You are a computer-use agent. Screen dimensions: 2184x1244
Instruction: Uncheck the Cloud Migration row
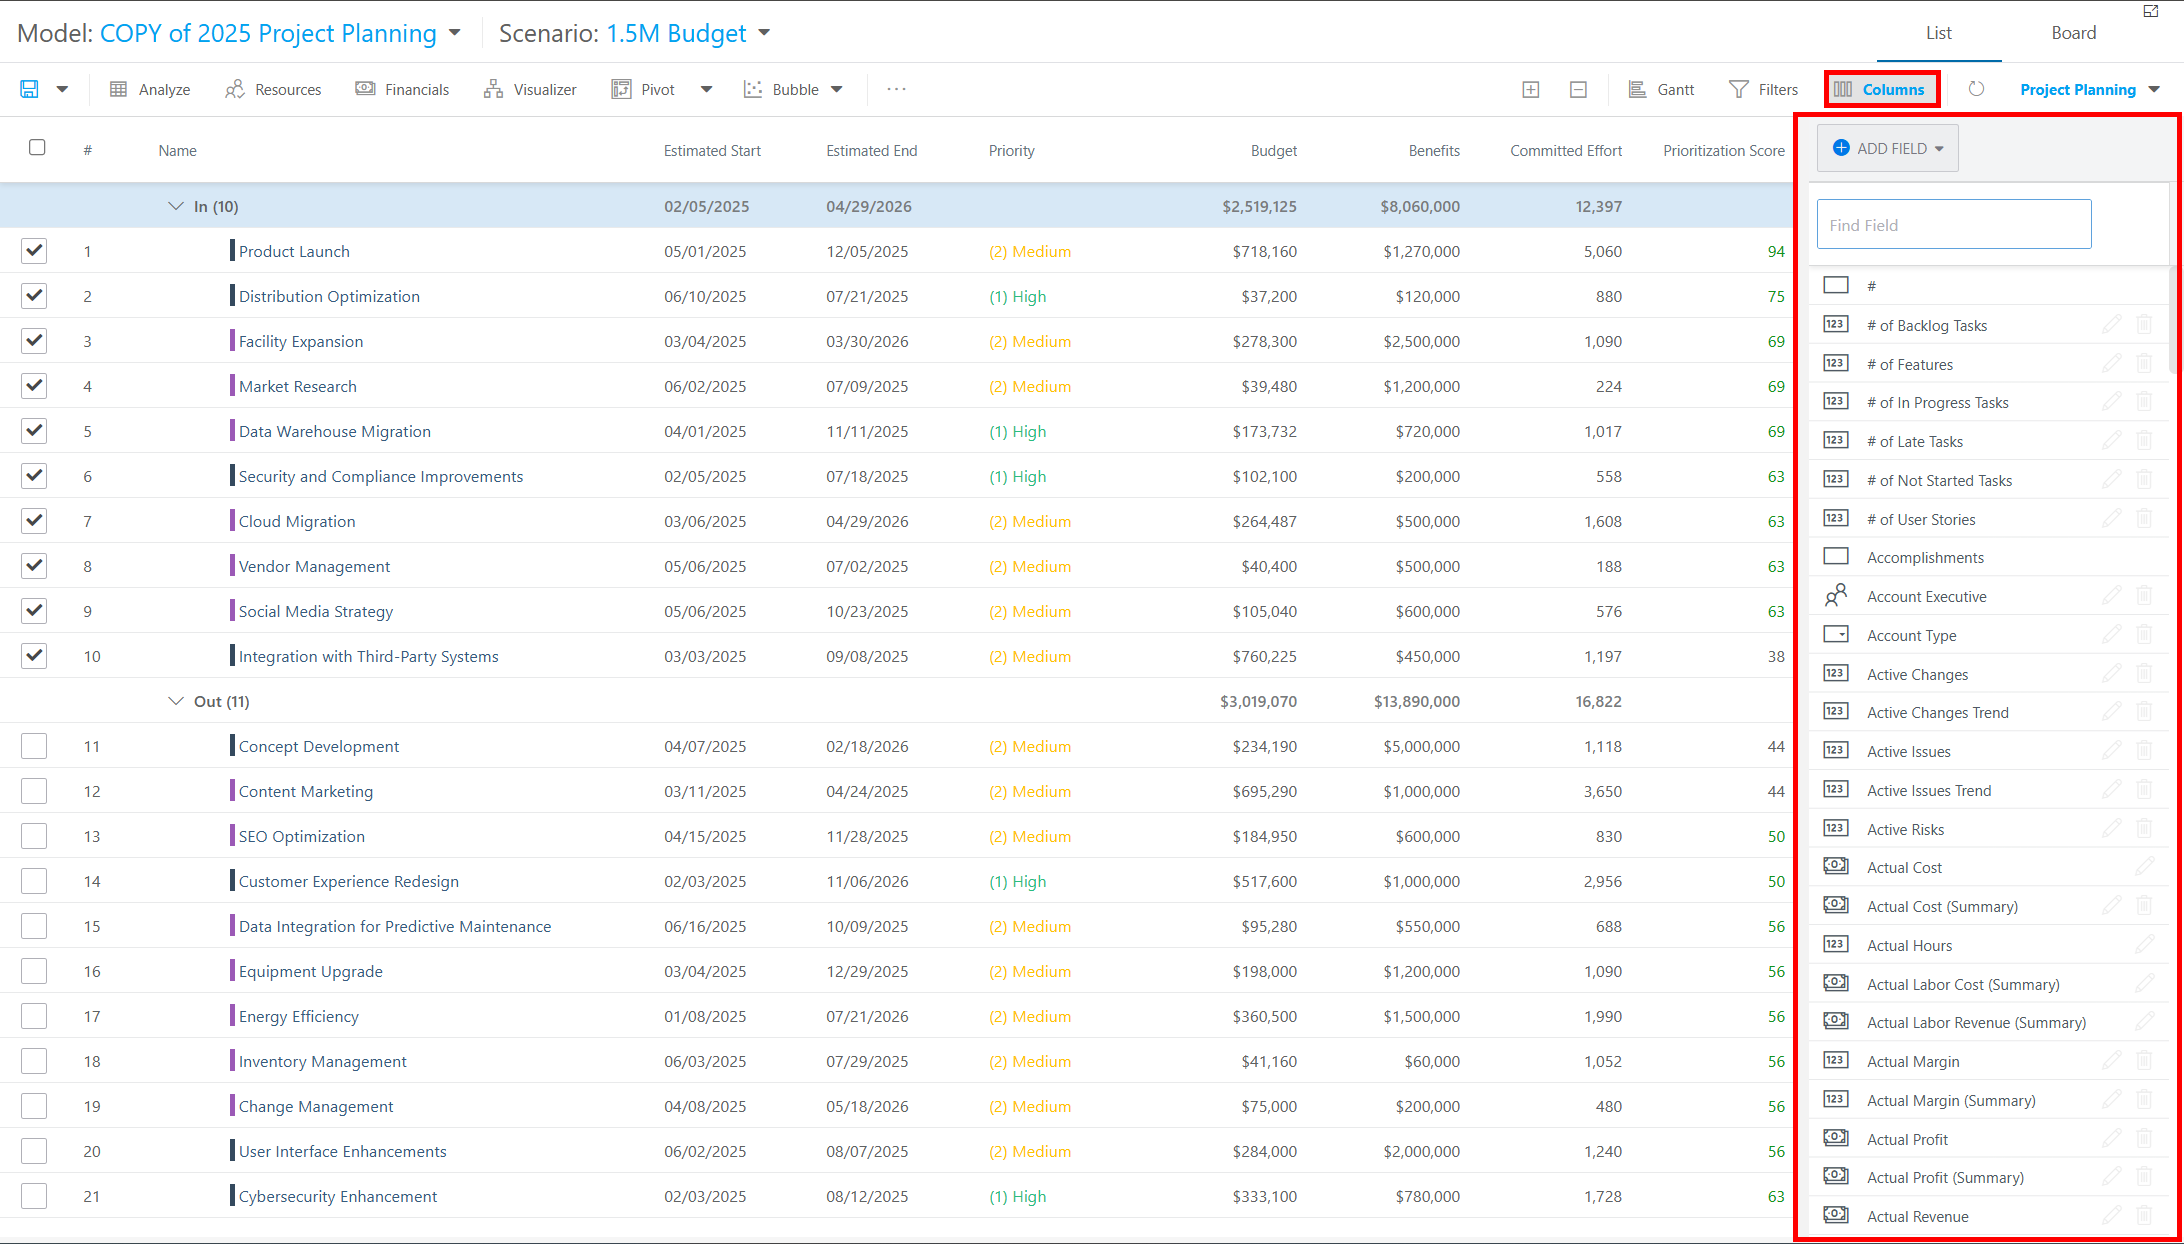pos(34,521)
